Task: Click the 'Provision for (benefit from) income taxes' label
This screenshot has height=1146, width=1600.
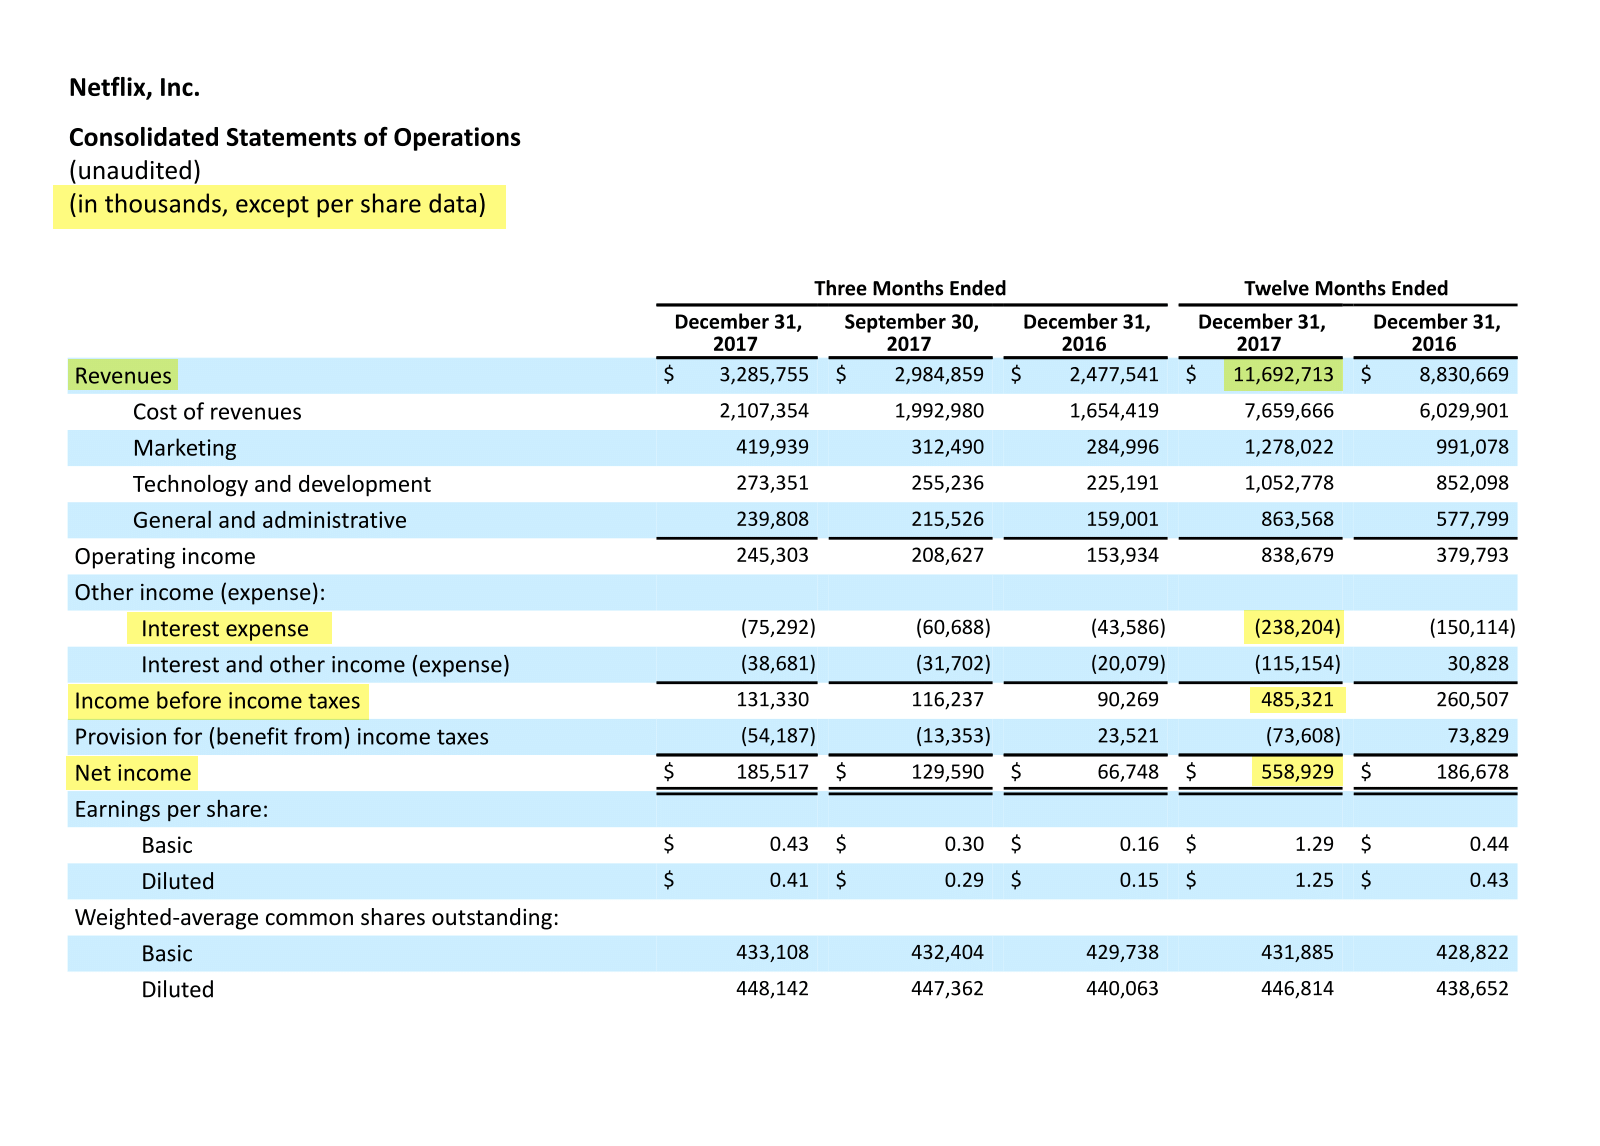Action: [282, 737]
